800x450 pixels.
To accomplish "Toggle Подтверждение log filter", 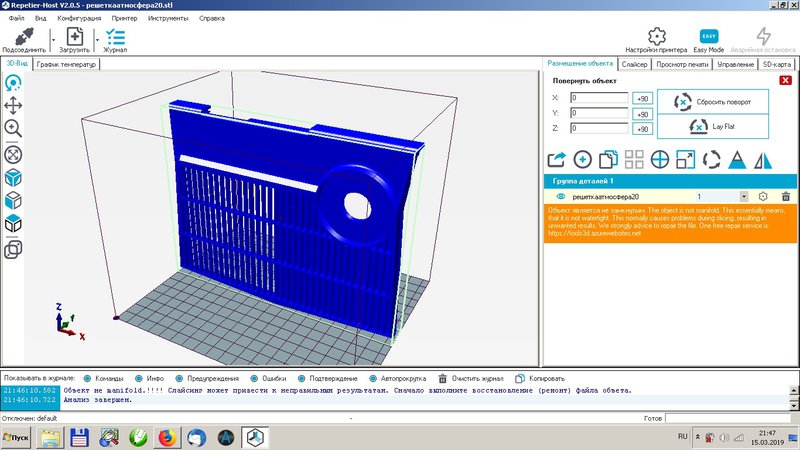I will 328,379.
